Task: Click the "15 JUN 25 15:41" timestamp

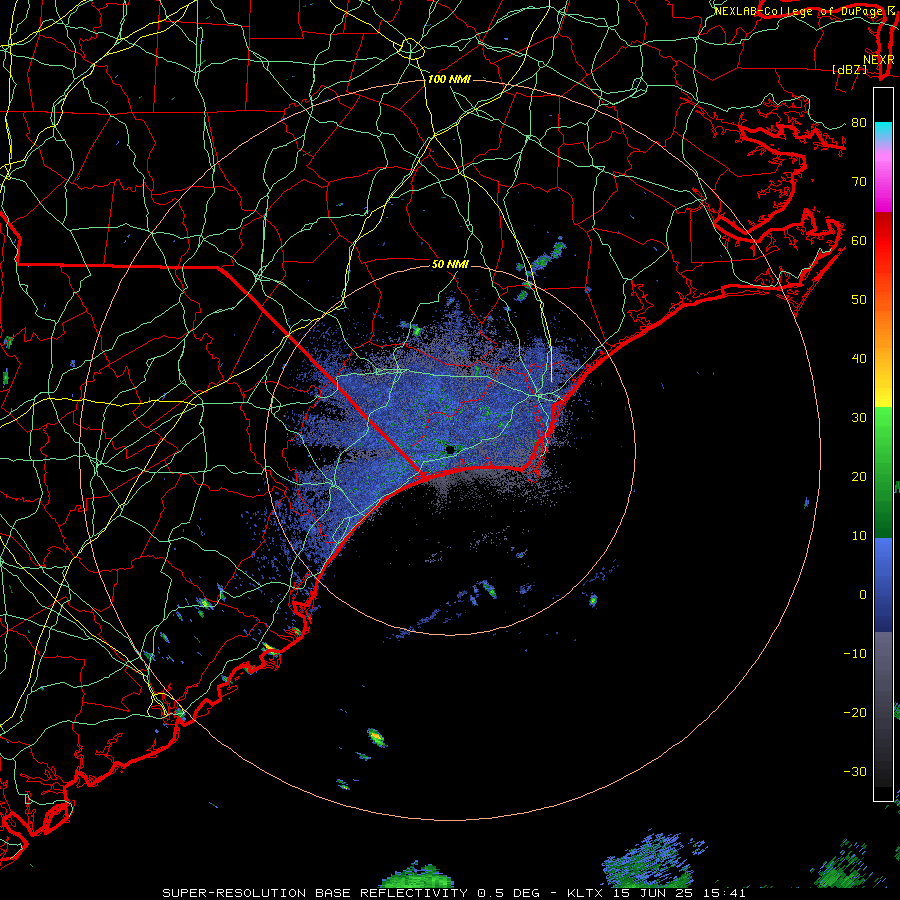Action: pos(679,893)
